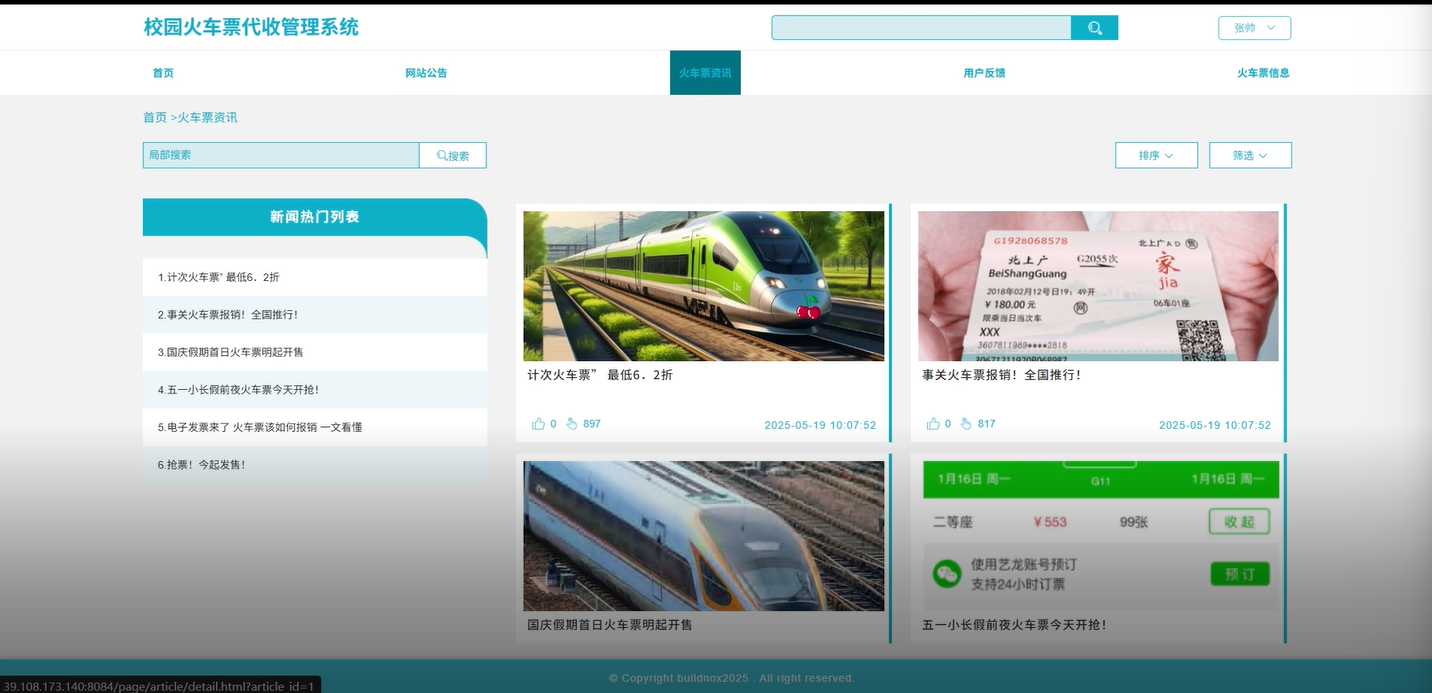Open the blue train on tracks thumbnail

[704, 536]
